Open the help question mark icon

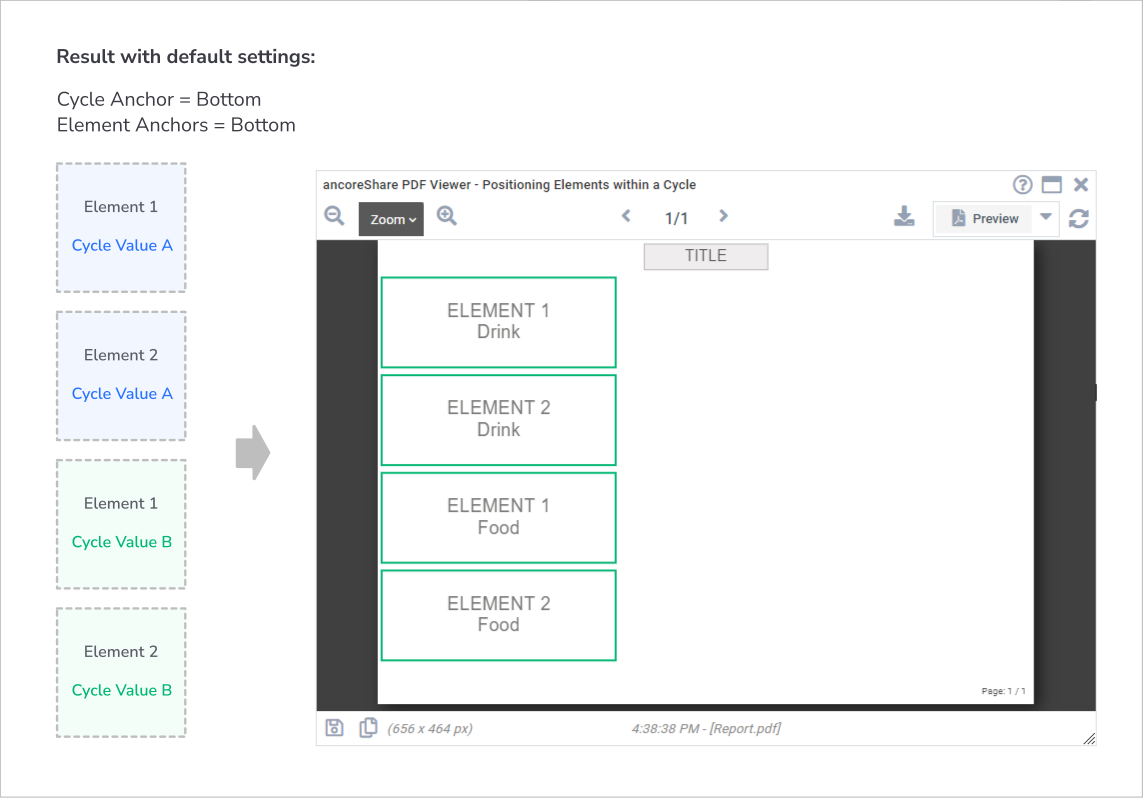pyautogui.click(x=1023, y=185)
